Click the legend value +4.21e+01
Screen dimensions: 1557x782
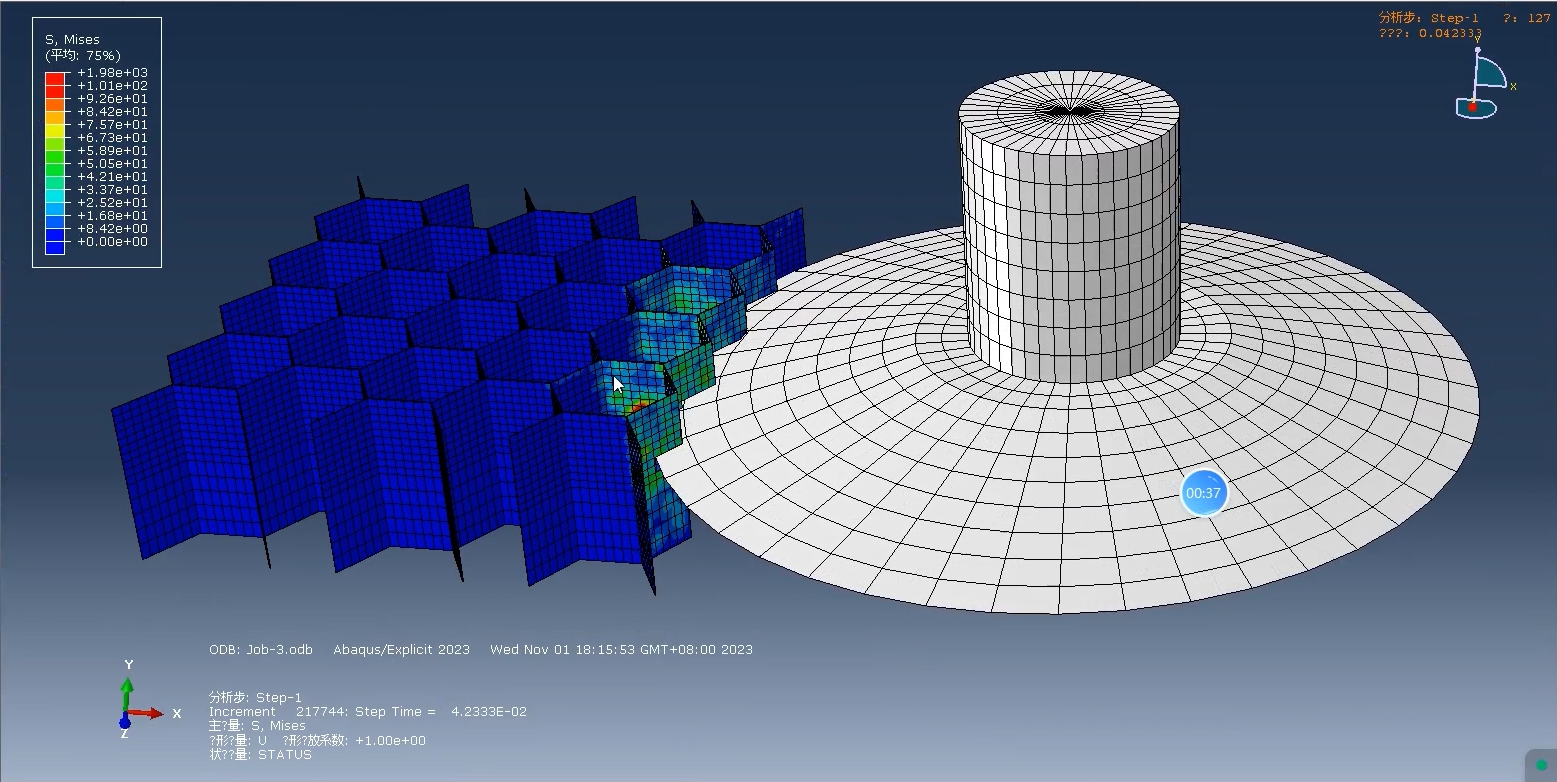[x=112, y=177]
